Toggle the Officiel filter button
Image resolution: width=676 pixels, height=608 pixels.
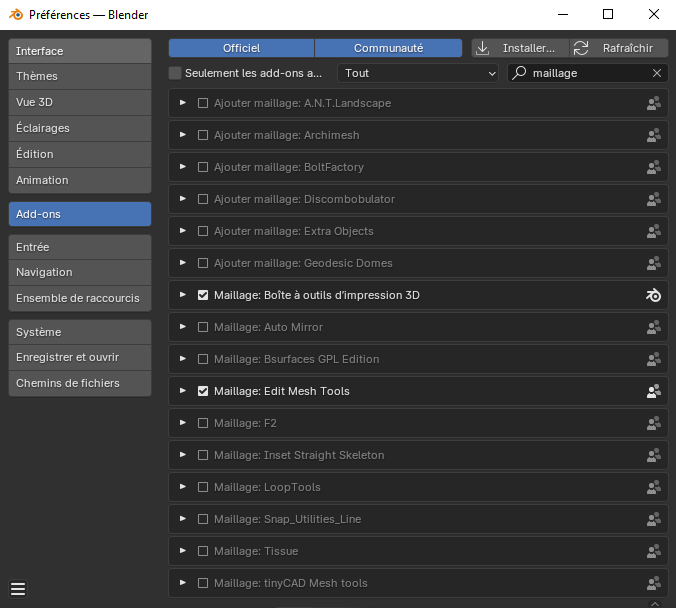pyautogui.click(x=241, y=48)
